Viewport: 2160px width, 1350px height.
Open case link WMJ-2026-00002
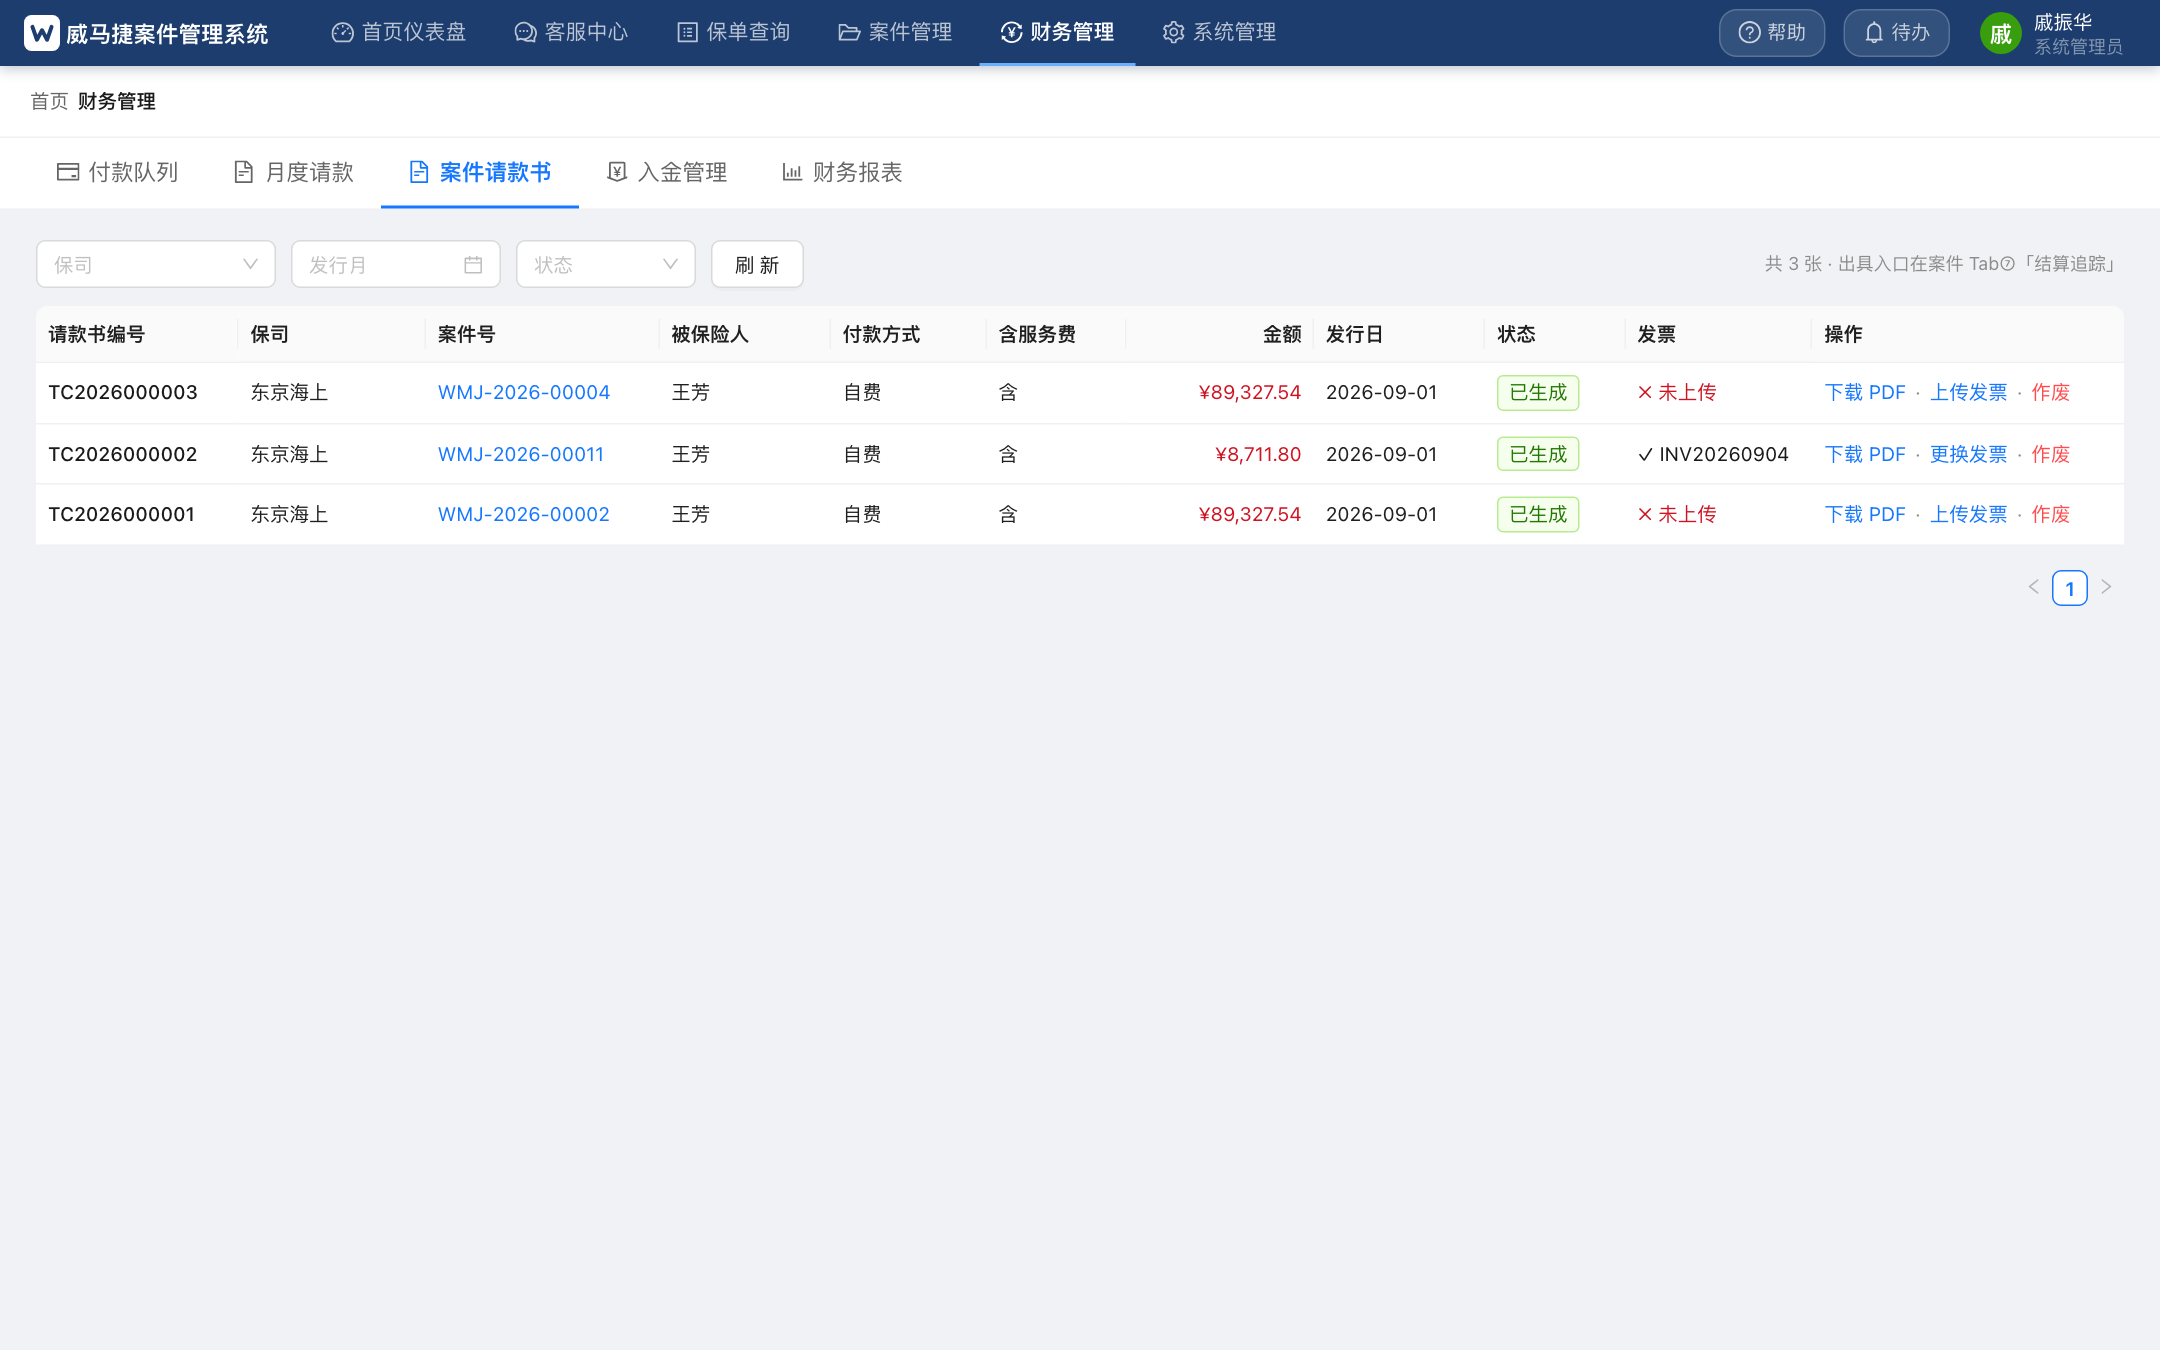click(524, 514)
